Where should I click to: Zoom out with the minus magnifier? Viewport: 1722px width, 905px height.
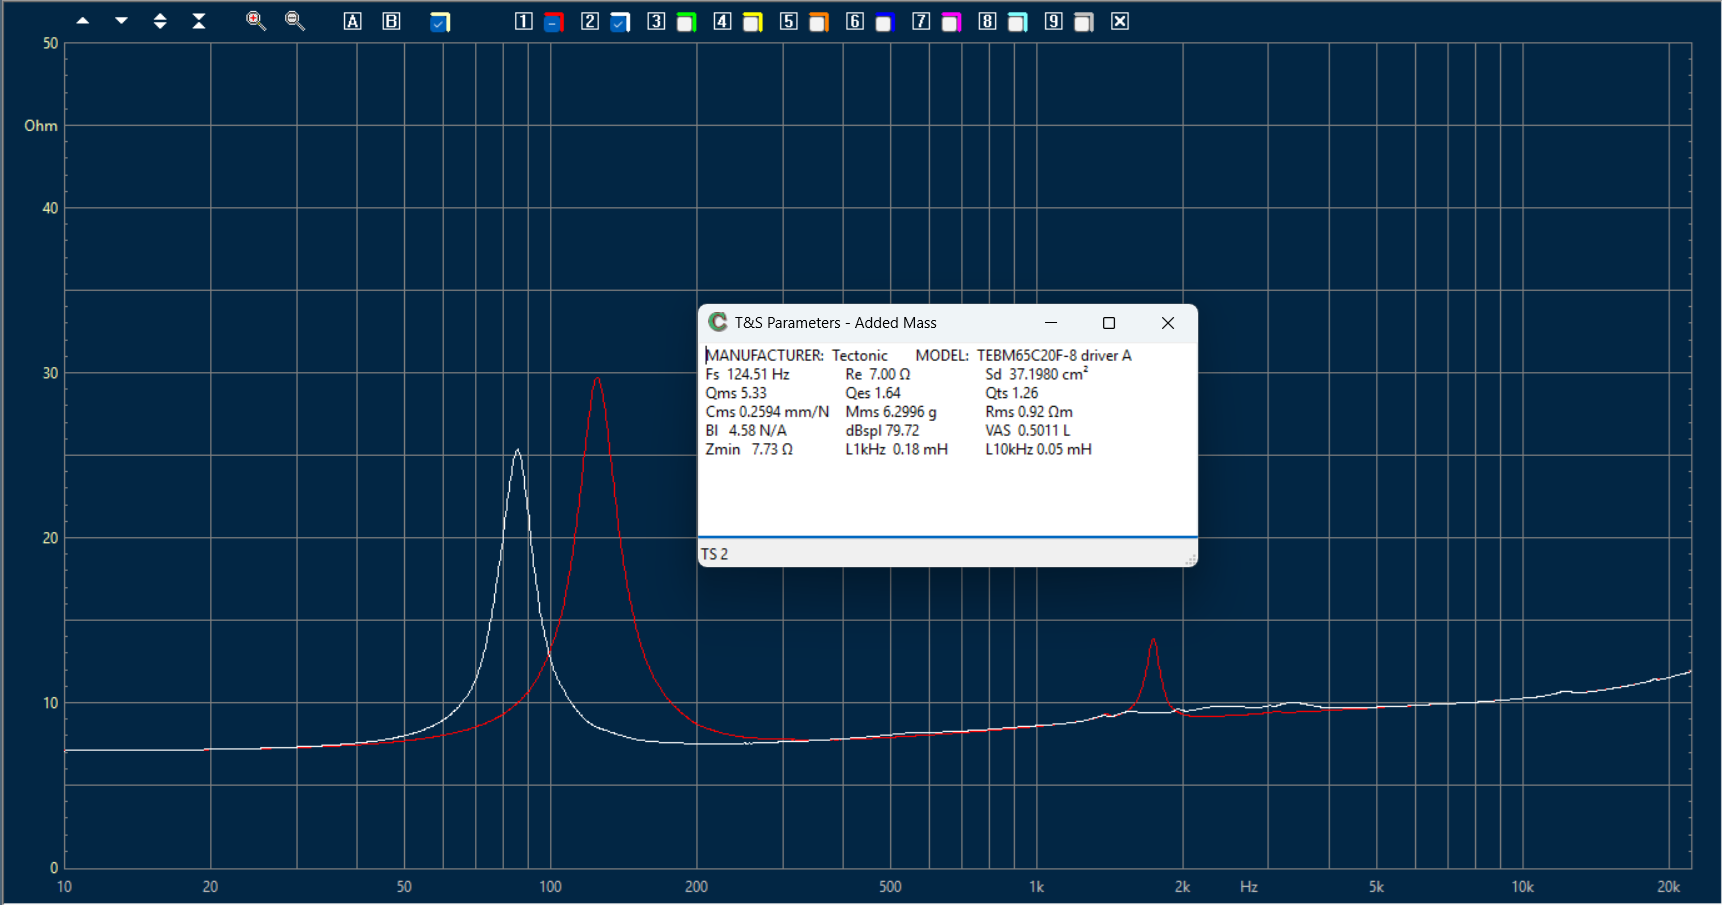point(295,21)
